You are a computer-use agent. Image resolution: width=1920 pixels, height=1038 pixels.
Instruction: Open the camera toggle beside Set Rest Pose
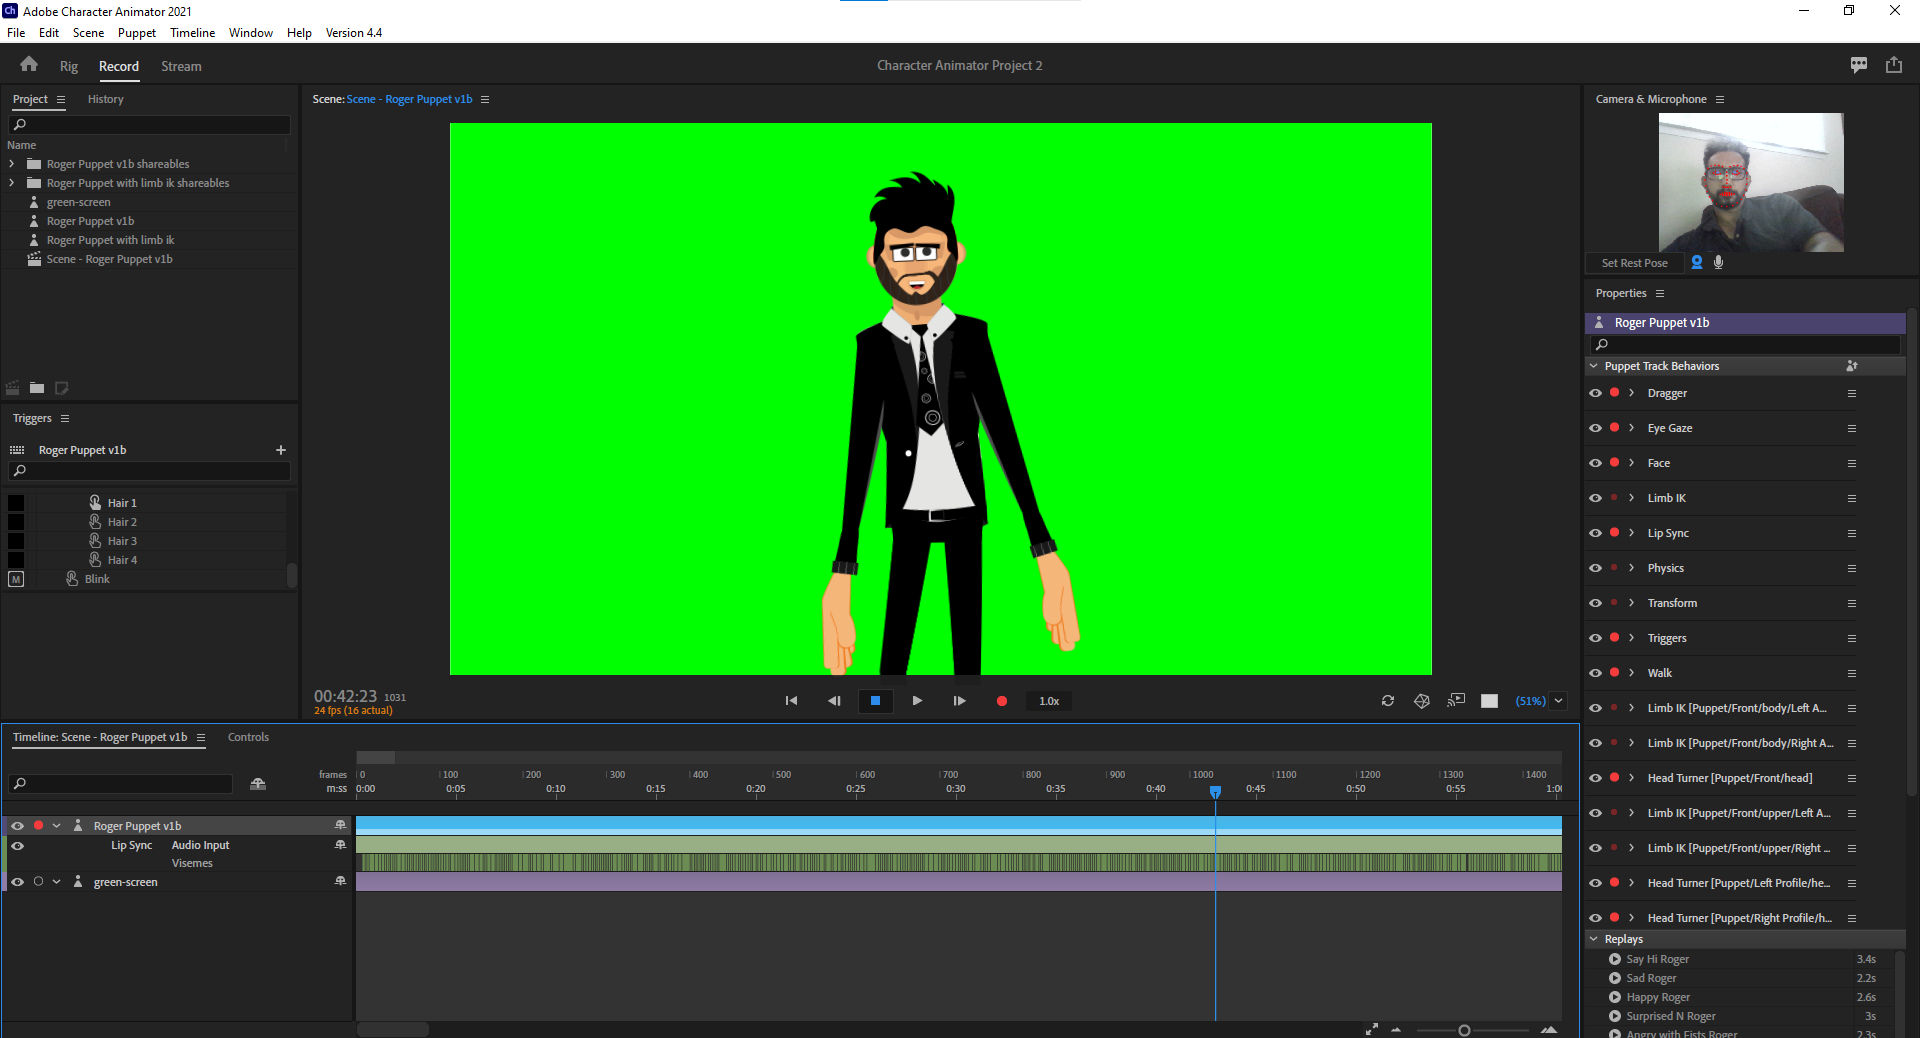pos(1696,262)
